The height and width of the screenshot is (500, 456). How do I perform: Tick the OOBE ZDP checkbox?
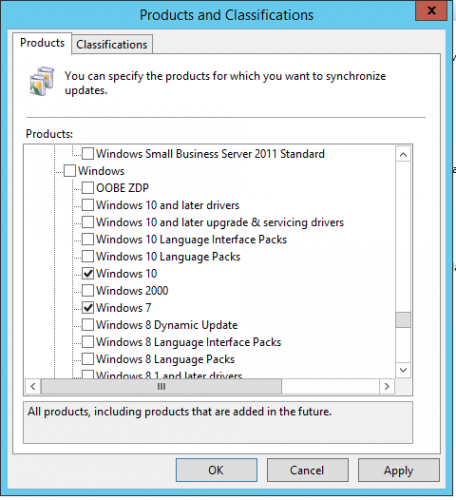pyautogui.click(x=88, y=188)
